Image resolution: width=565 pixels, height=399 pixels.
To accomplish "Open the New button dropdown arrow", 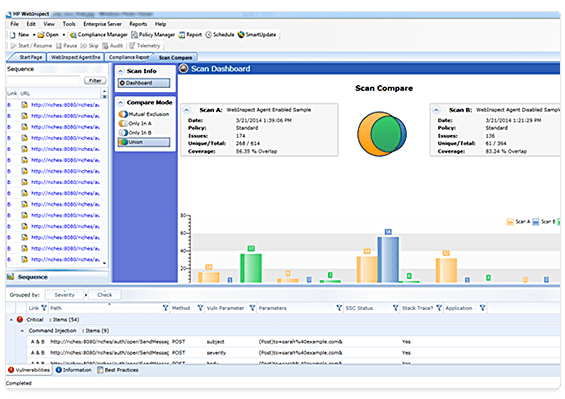I will pos(34,35).
